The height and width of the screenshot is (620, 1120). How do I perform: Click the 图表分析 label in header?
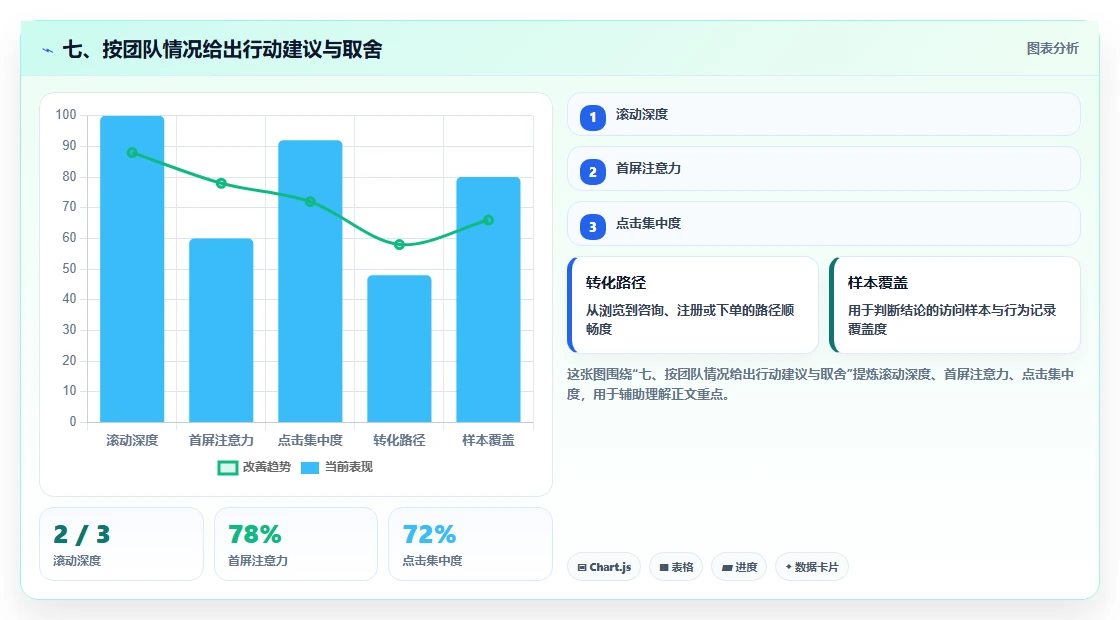click(x=1052, y=49)
